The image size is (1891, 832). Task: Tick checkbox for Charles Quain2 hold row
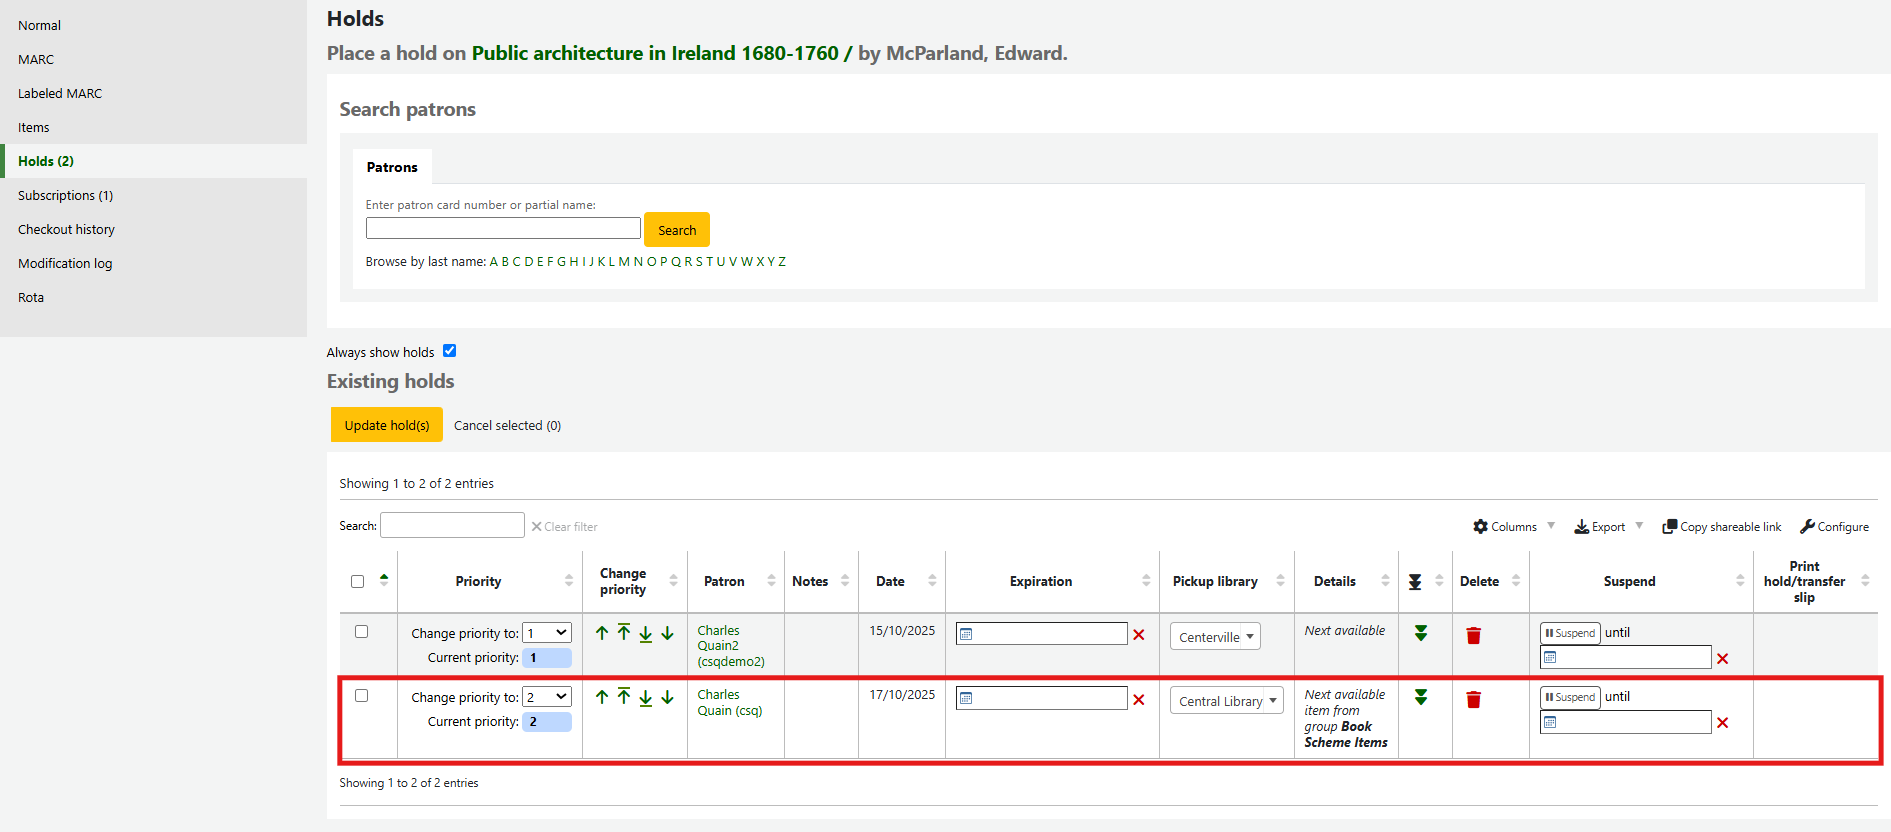[361, 632]
